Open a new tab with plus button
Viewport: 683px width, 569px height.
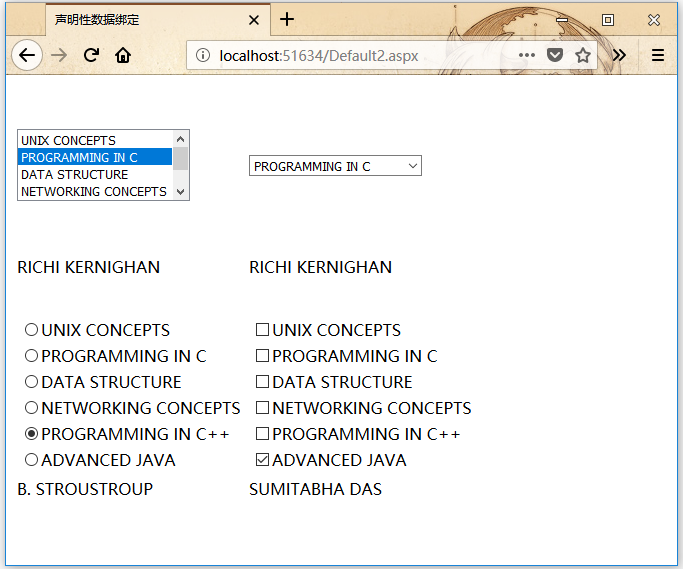287,19
